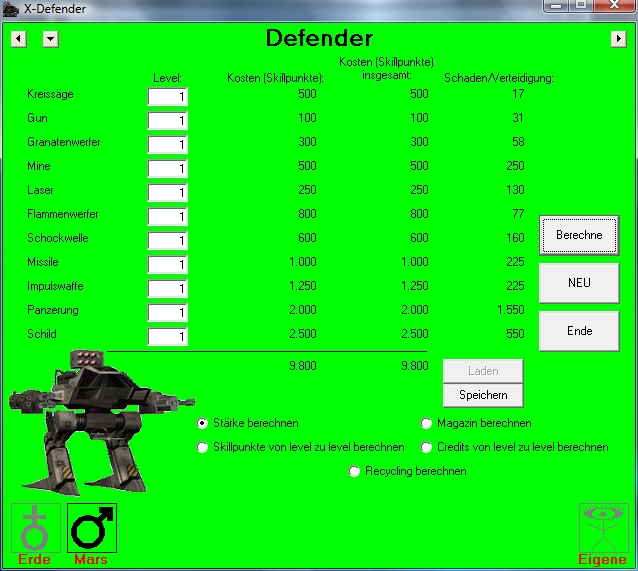Click Granatenwerfer damage value 58
The width and height of the screenshot is (638, 571).
[x=518, y=142]
